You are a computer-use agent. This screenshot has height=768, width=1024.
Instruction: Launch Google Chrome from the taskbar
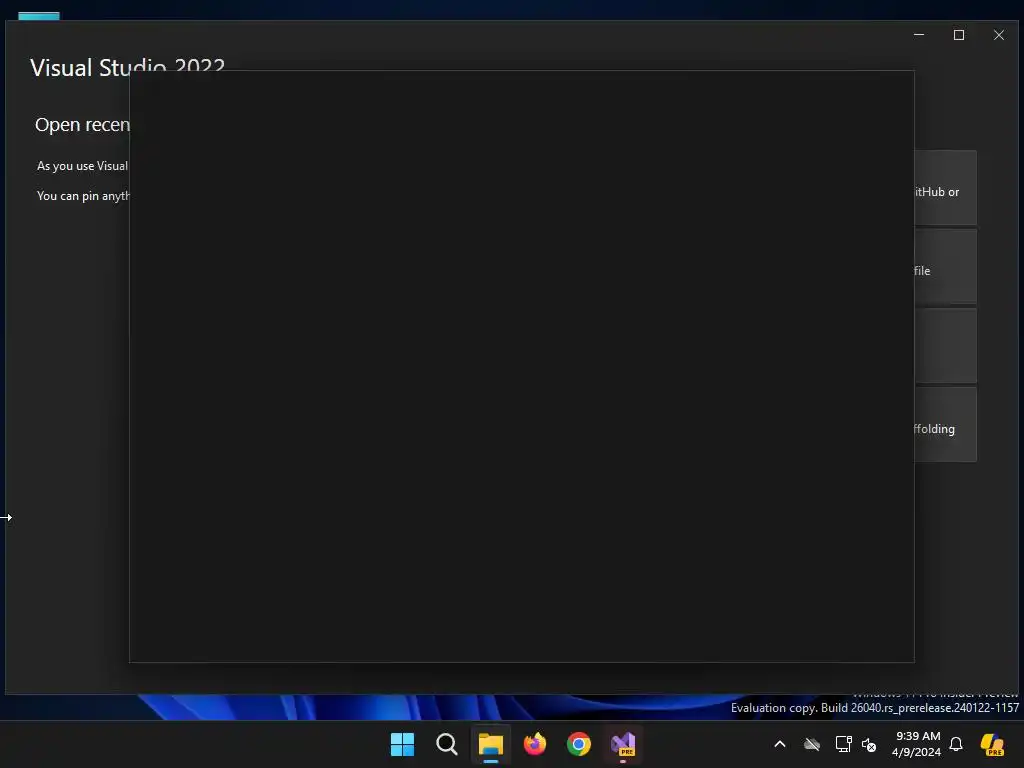[x=579, y=744]
